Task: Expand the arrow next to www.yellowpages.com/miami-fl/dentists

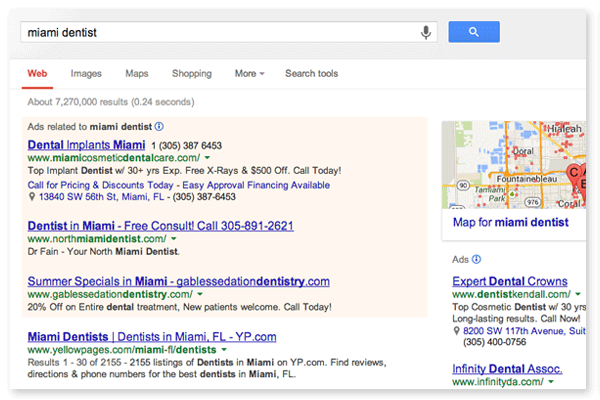Action: click(224, 350)
